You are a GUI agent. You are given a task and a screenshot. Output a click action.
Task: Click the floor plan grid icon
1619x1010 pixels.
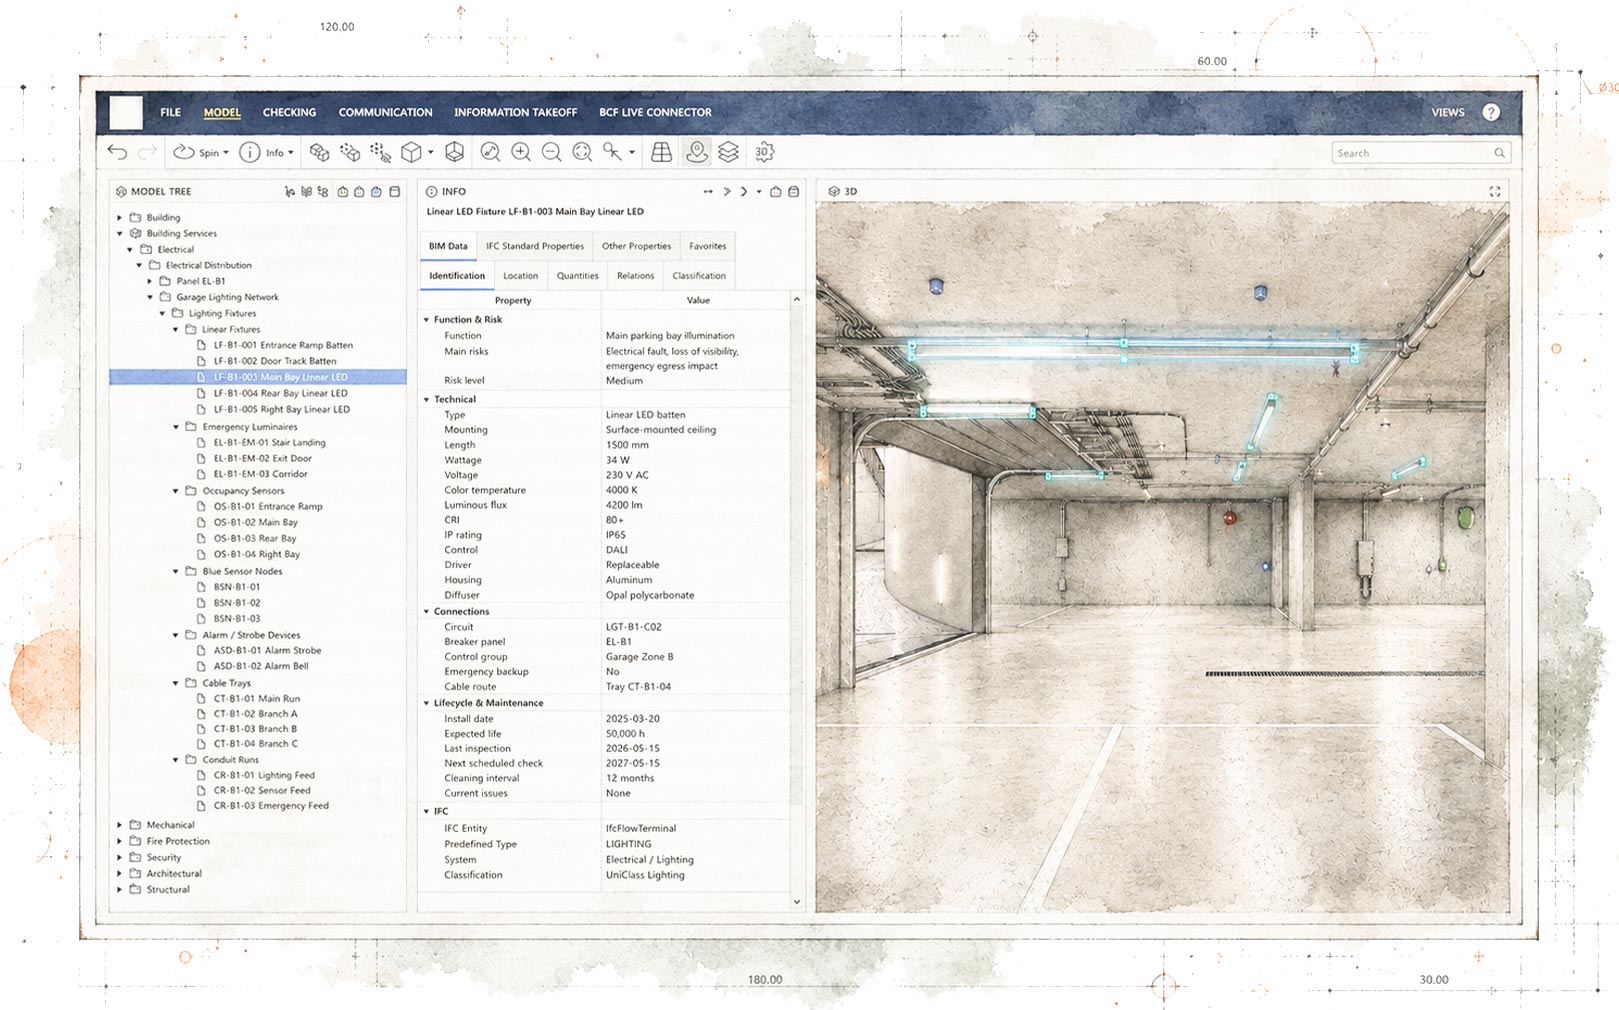661,152
